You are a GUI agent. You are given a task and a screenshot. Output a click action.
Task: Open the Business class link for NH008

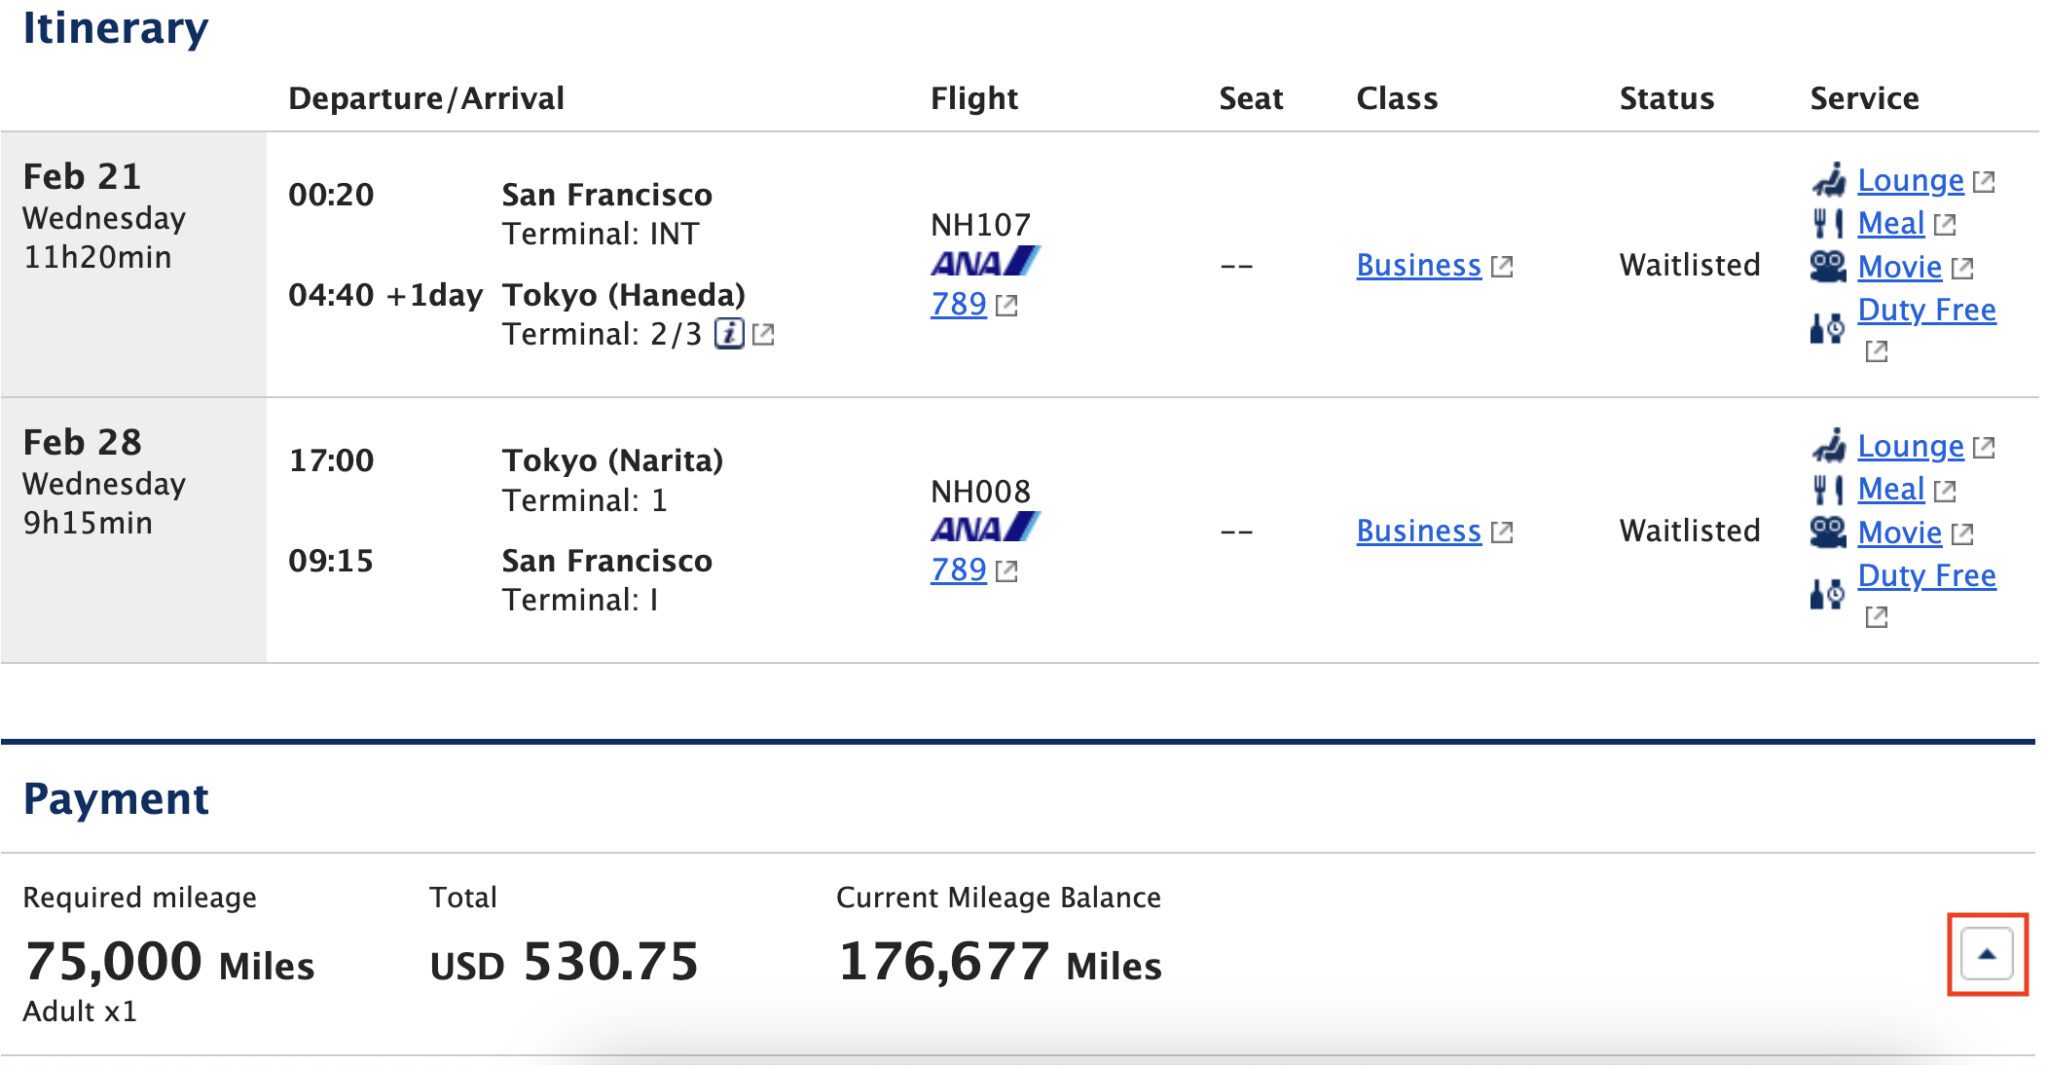pos(1419,531)
